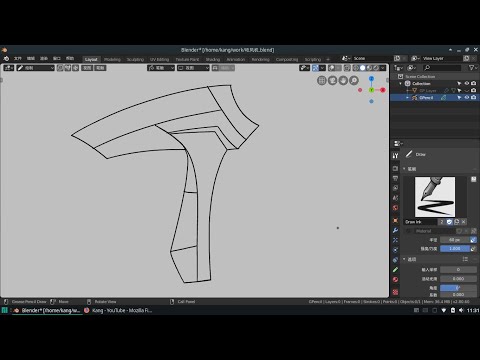480x360 pixels.
Task: Toggle Collection selectable arrow icon
Action: pyautogui.click(x=459, y=84)
